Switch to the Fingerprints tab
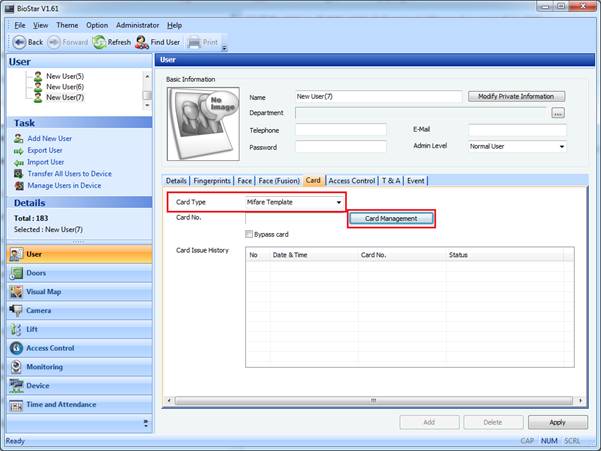Viewport: 601px width, 451px height. click(212, 181)
